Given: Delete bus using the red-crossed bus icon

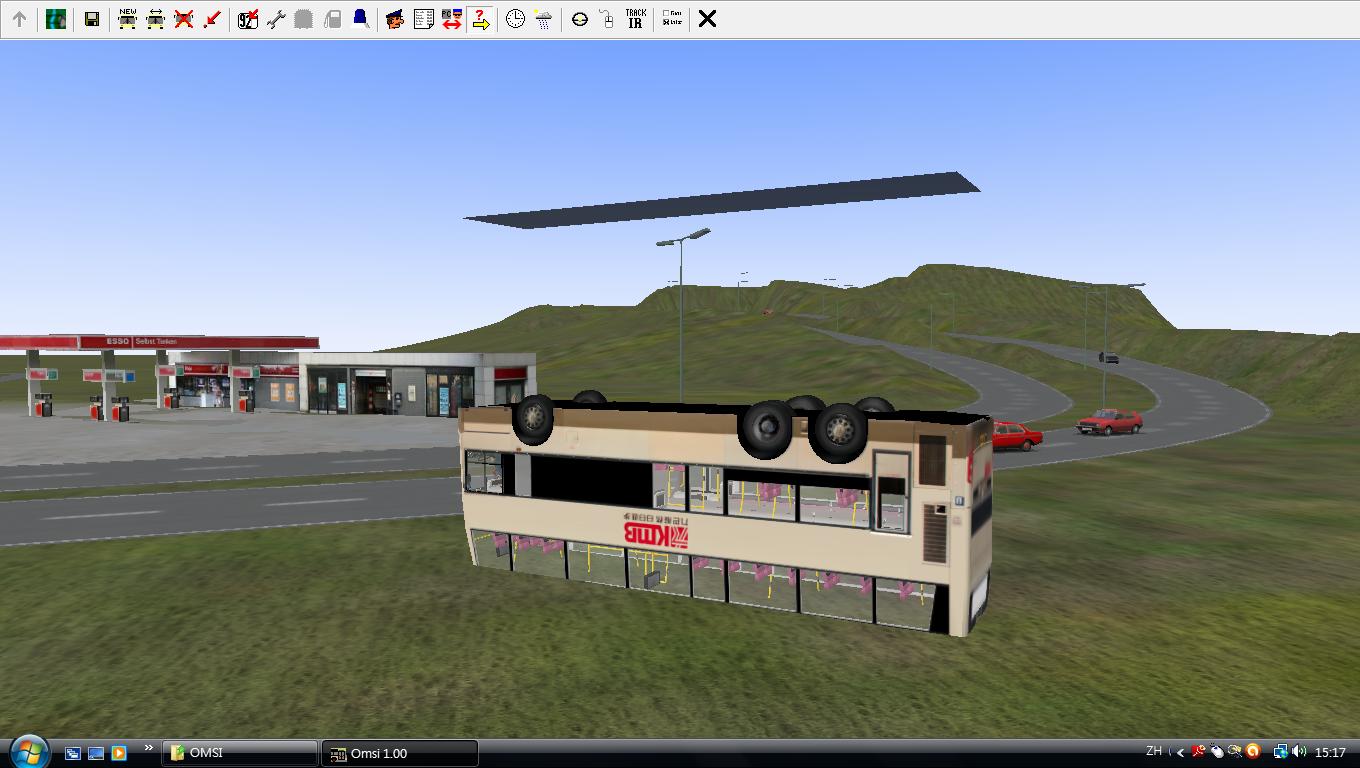Looking at the screenshot, I should coord(184,19).
